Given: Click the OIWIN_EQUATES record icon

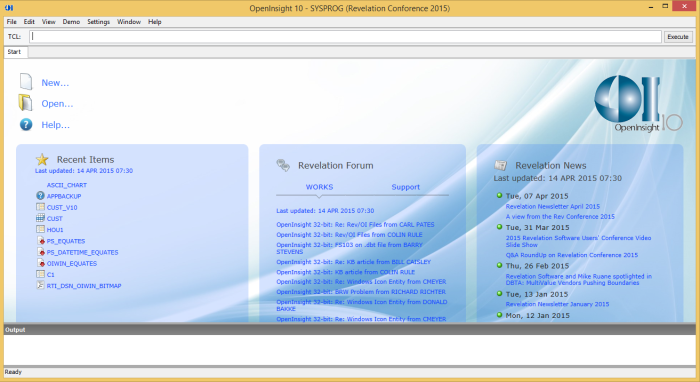Looking at the screenshot, I should [41, 263].
